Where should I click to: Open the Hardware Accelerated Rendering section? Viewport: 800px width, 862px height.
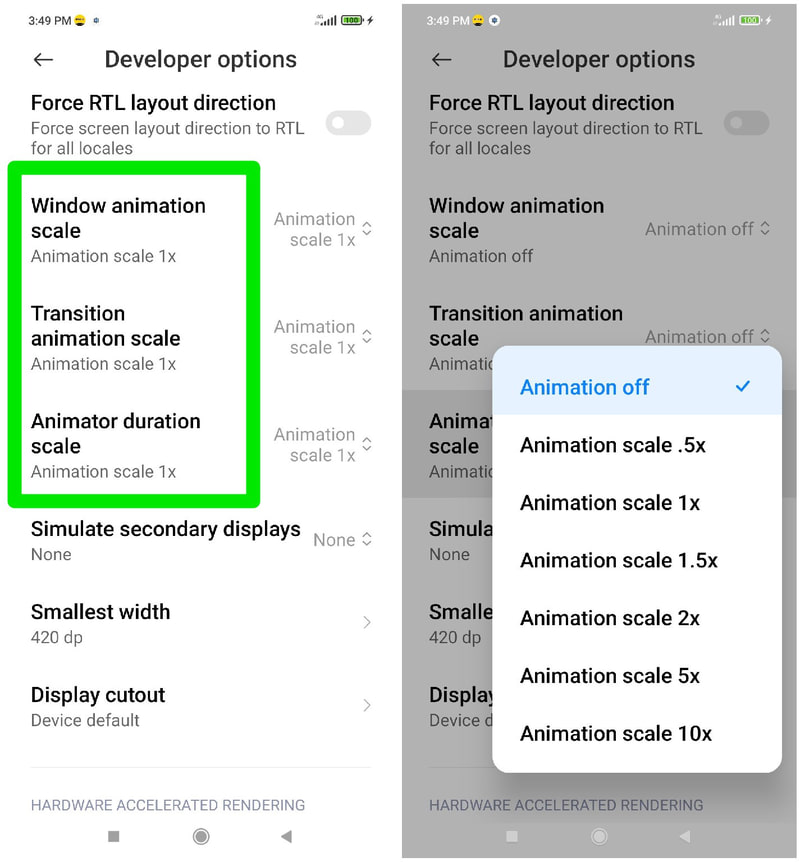point(167,805)
